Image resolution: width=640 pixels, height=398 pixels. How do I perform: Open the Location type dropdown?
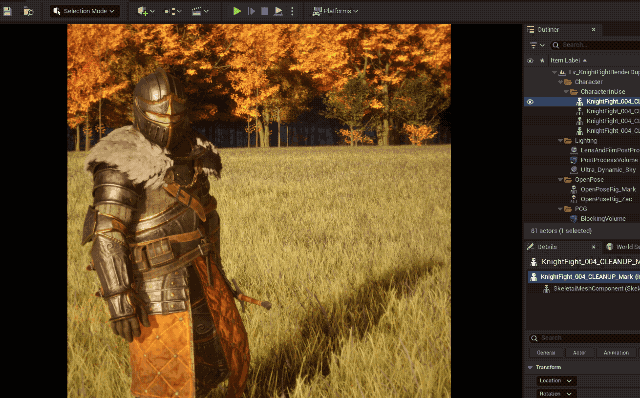556,381
